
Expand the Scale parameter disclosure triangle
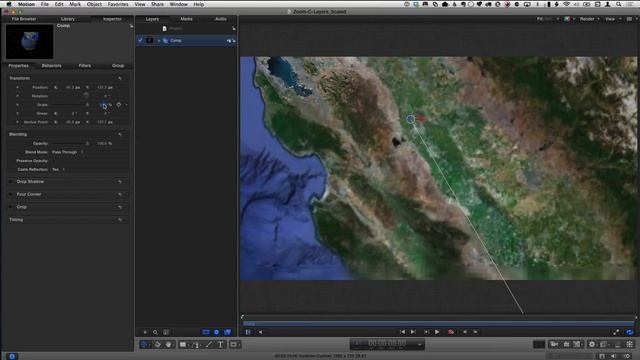(17, 105)
